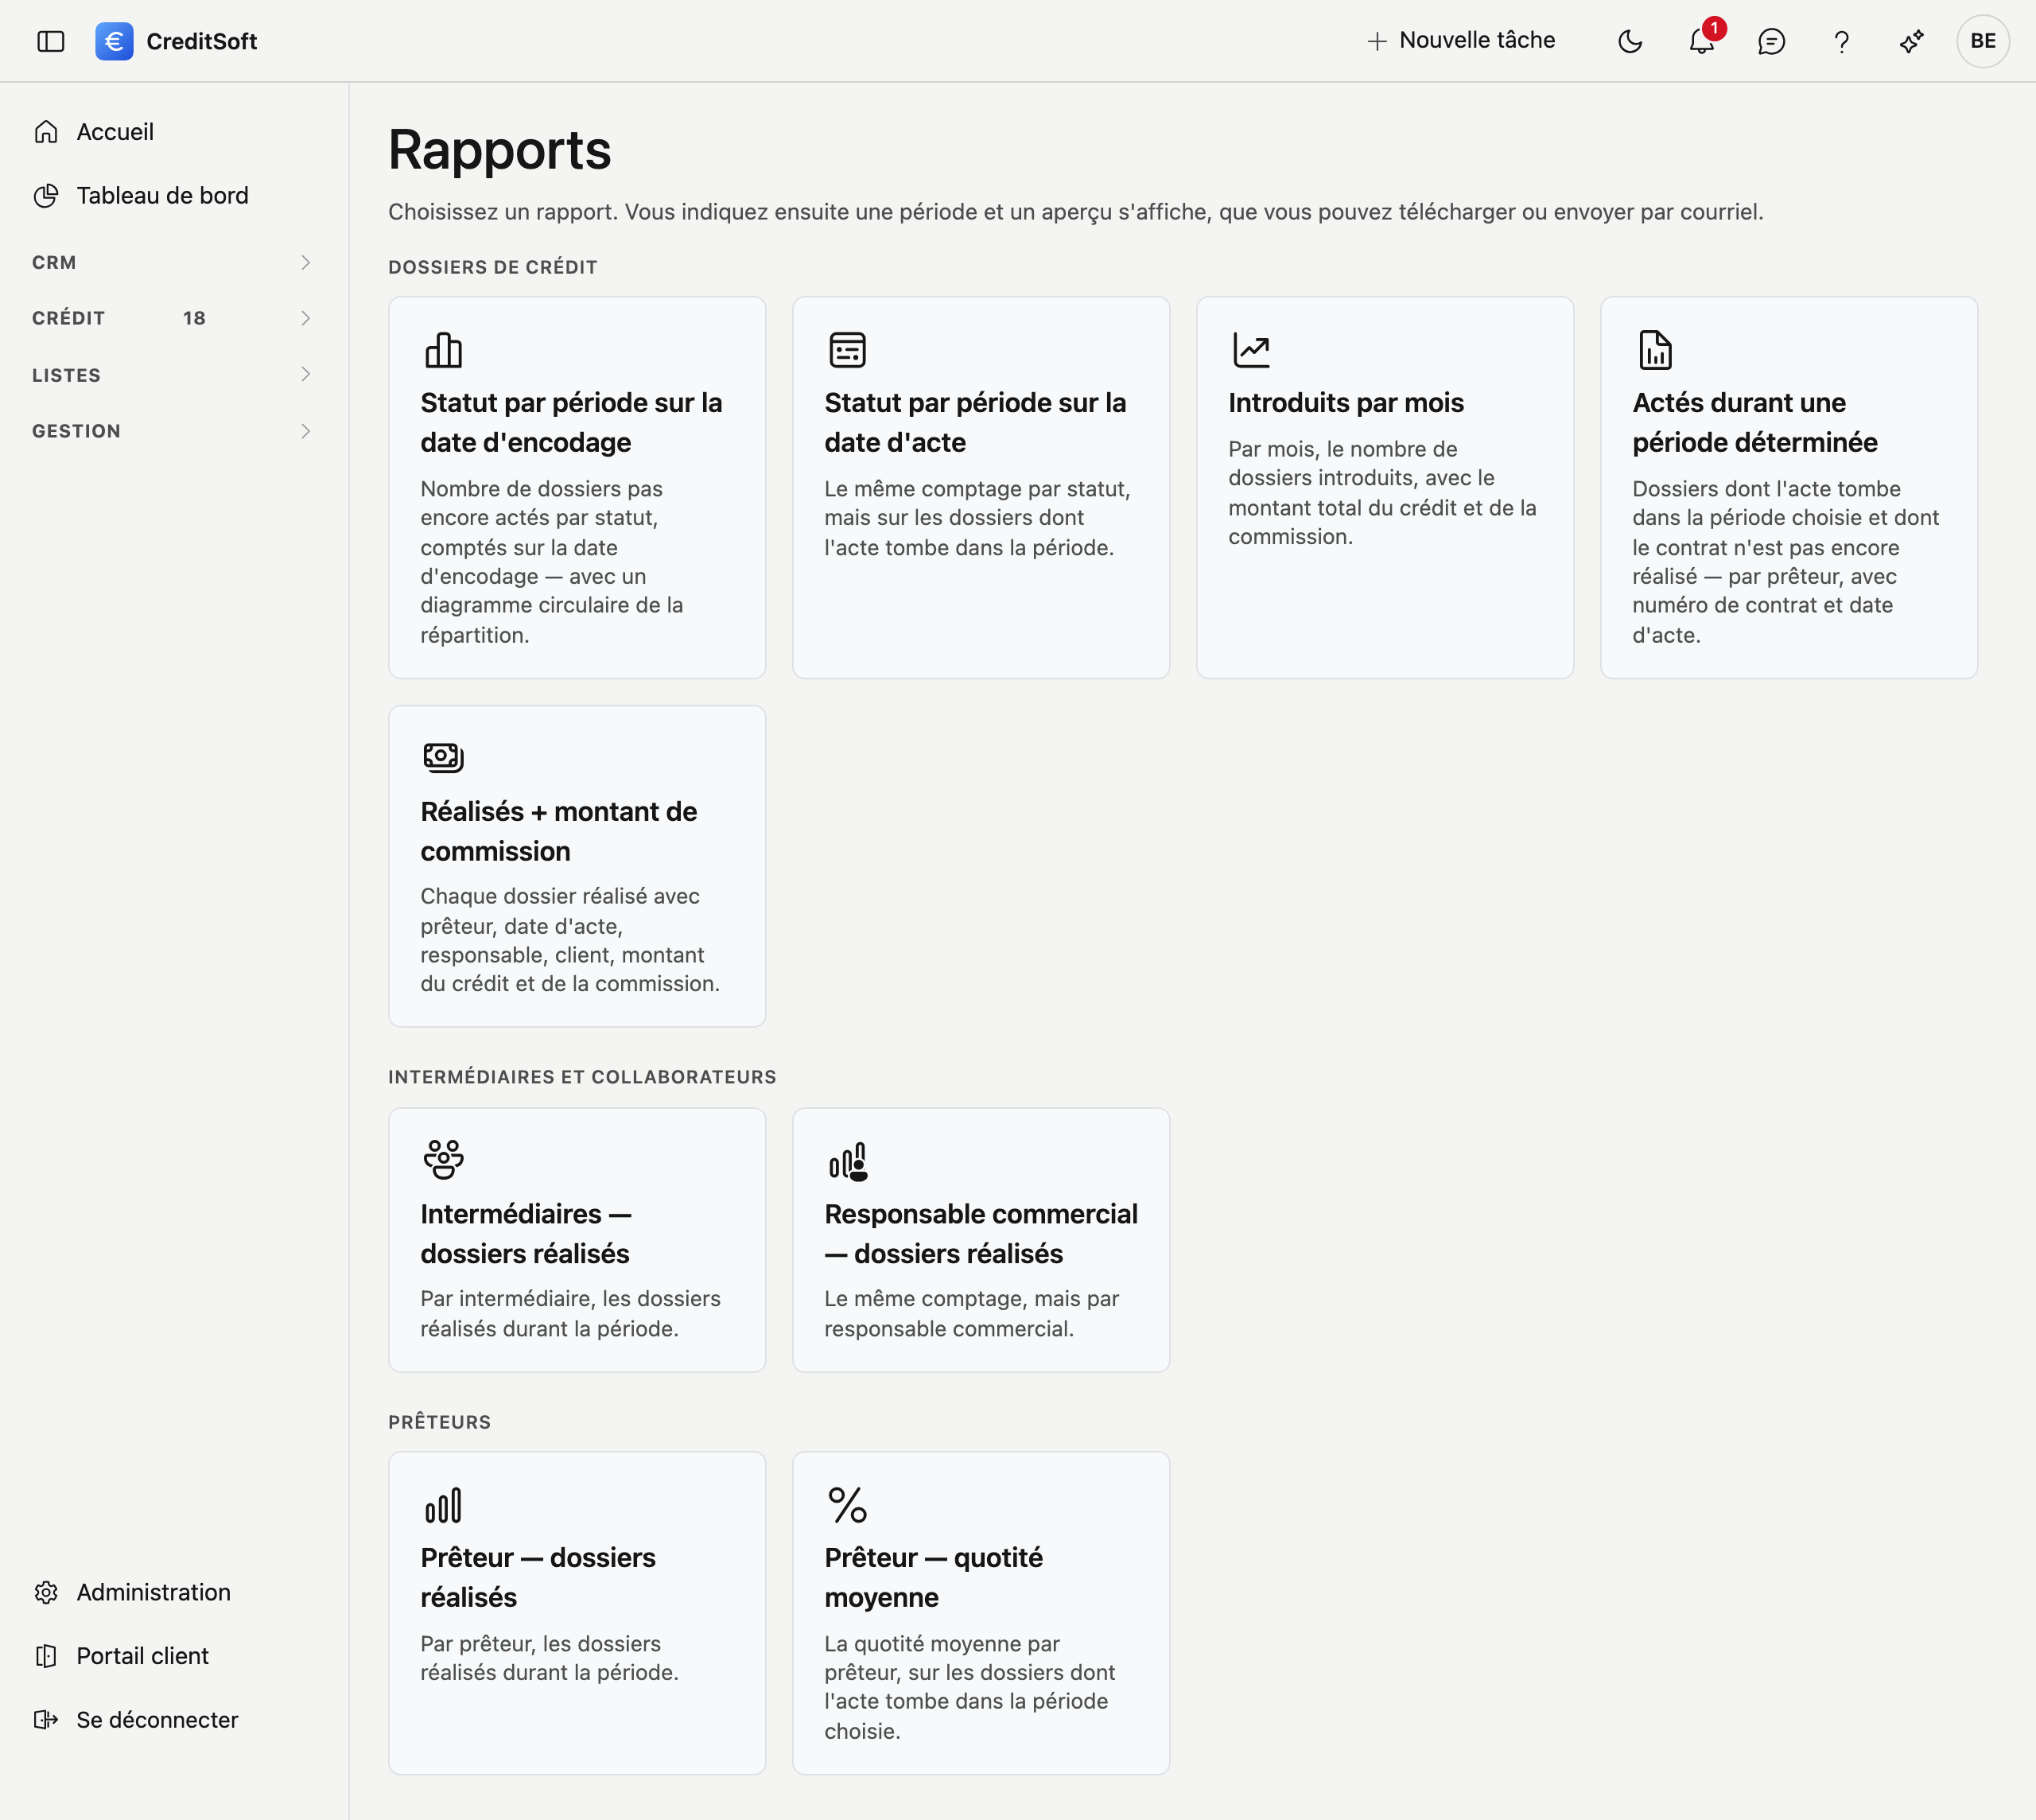Open the BE user avatar menu
Image resolution: width=2036 pixels, height=1820 pixels.
pos(1983,41)
